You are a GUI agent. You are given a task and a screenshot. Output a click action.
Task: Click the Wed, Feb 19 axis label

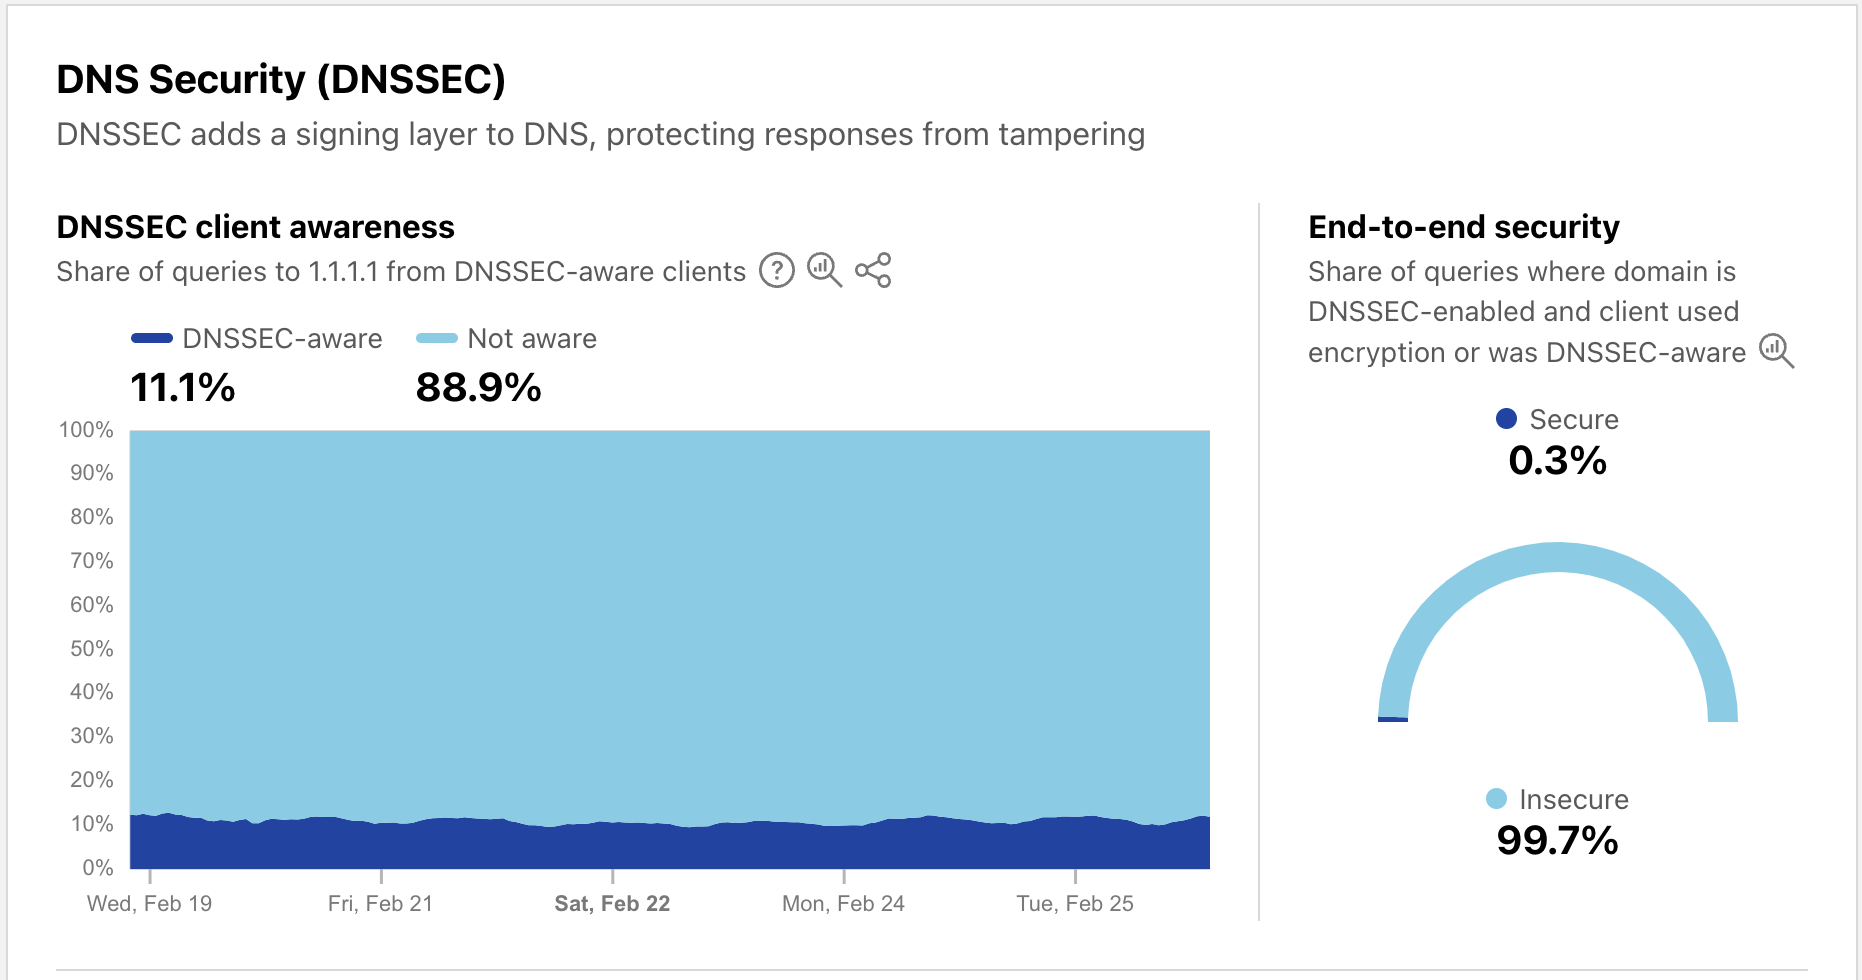[x=149, y=904]
